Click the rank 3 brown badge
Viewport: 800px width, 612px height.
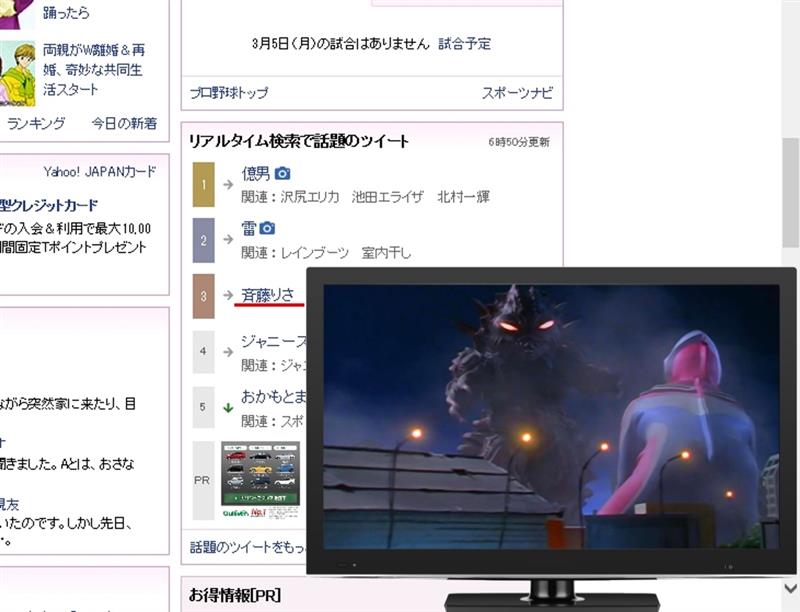coord(204,296)
